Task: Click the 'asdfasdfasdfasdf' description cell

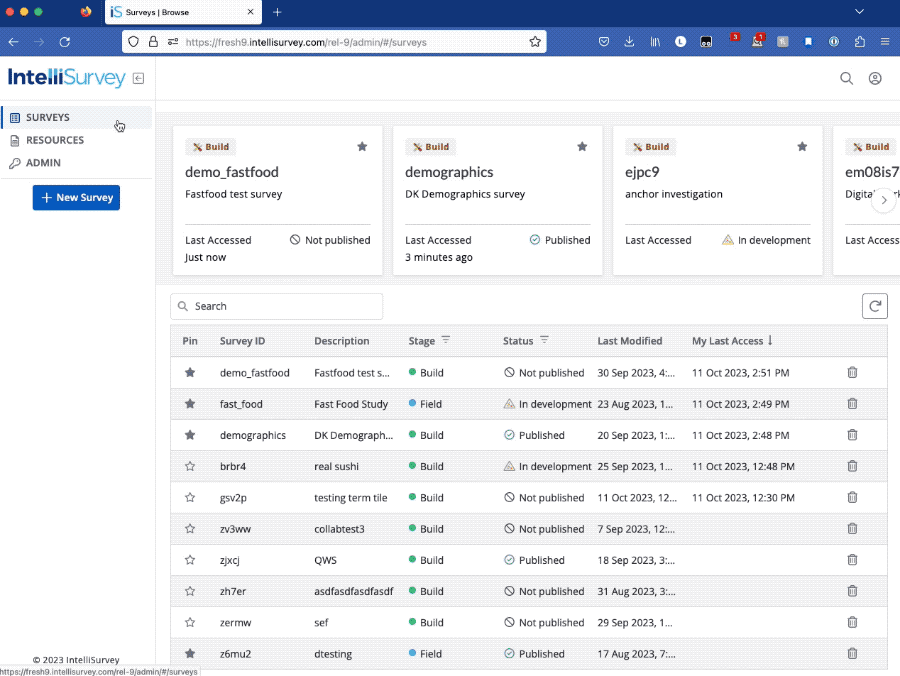Action: pyautogui.click(x=354, y=591)
